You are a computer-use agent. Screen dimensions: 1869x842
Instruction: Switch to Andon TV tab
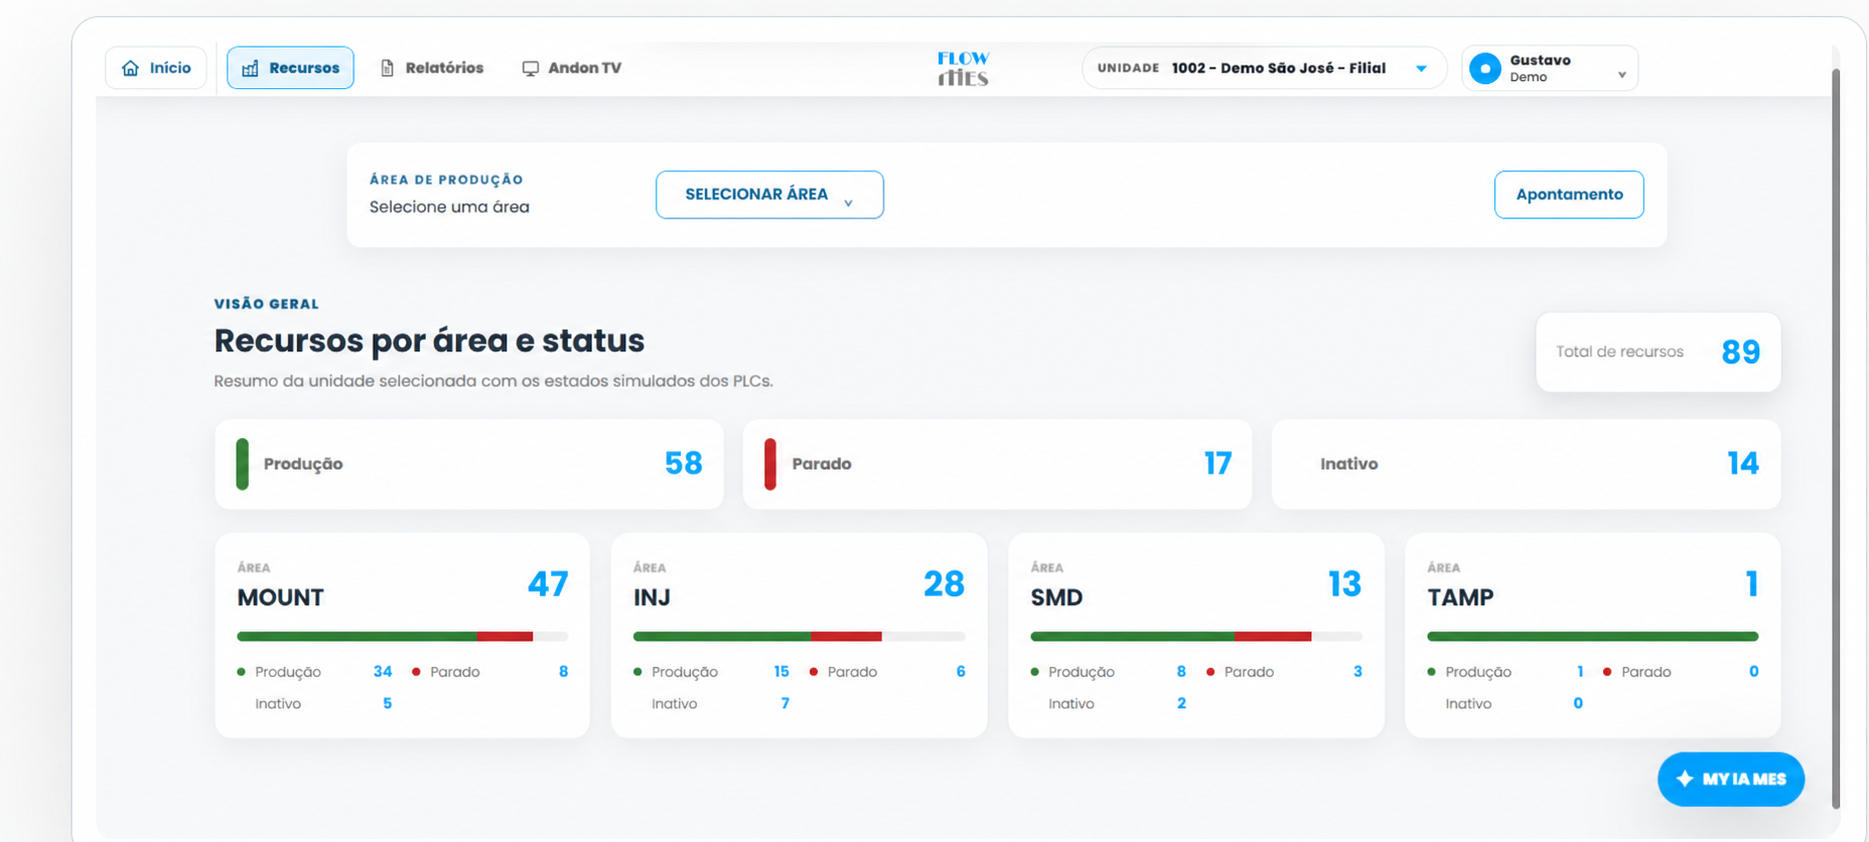click(572, 68)
